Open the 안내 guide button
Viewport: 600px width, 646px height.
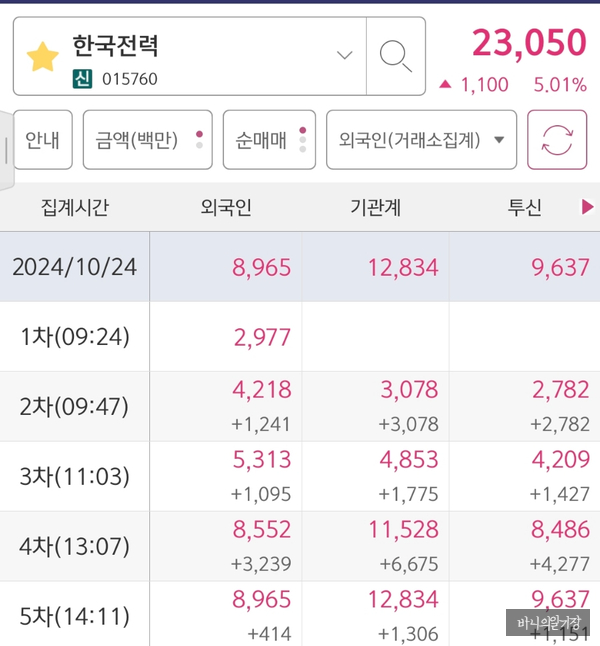pyautogui.click(x=42, y=140)
